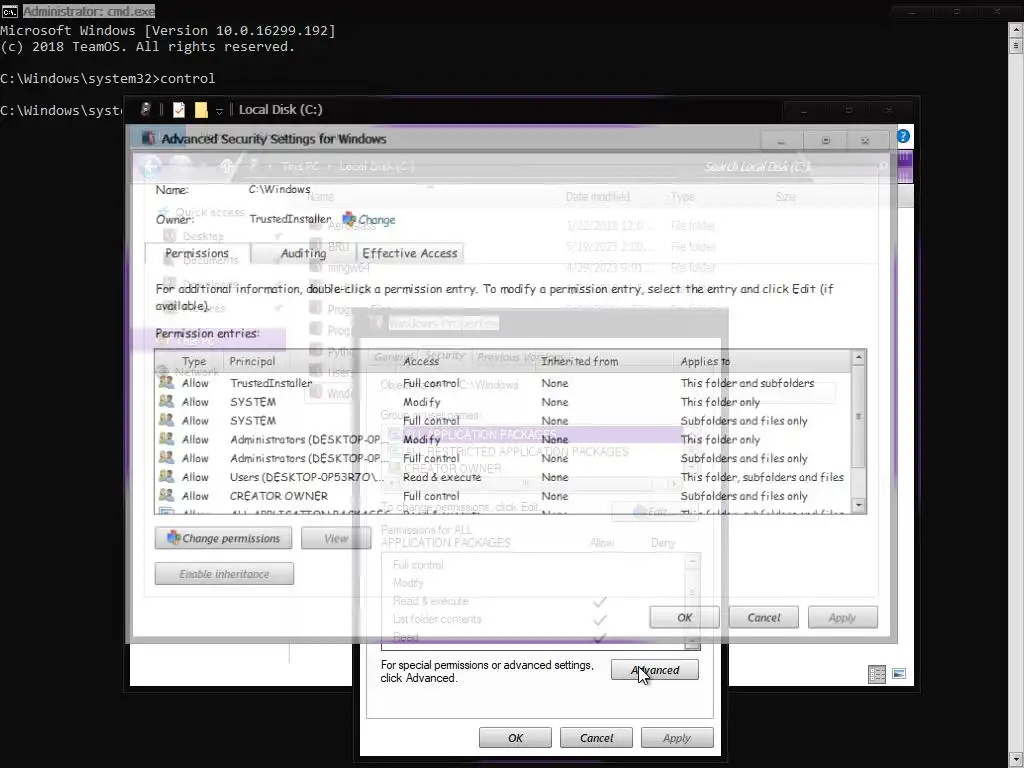Click the C:\Windows name value text
1024x768 pixels.
tap(280, 189)
